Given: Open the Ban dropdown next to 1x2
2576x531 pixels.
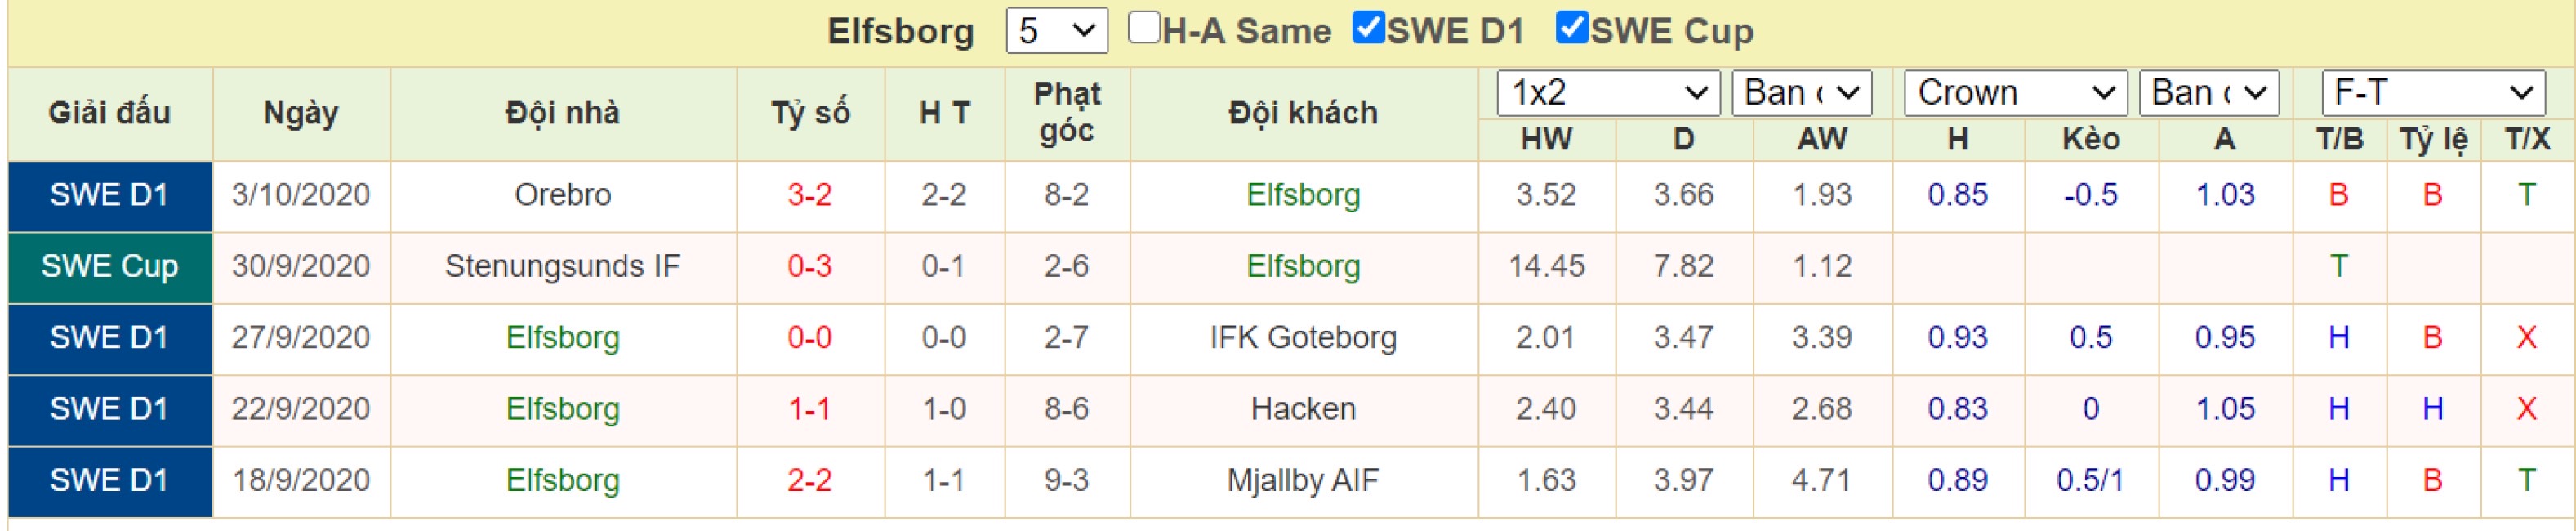Looking at the screenshot, I should click(x=1802, y=93).
